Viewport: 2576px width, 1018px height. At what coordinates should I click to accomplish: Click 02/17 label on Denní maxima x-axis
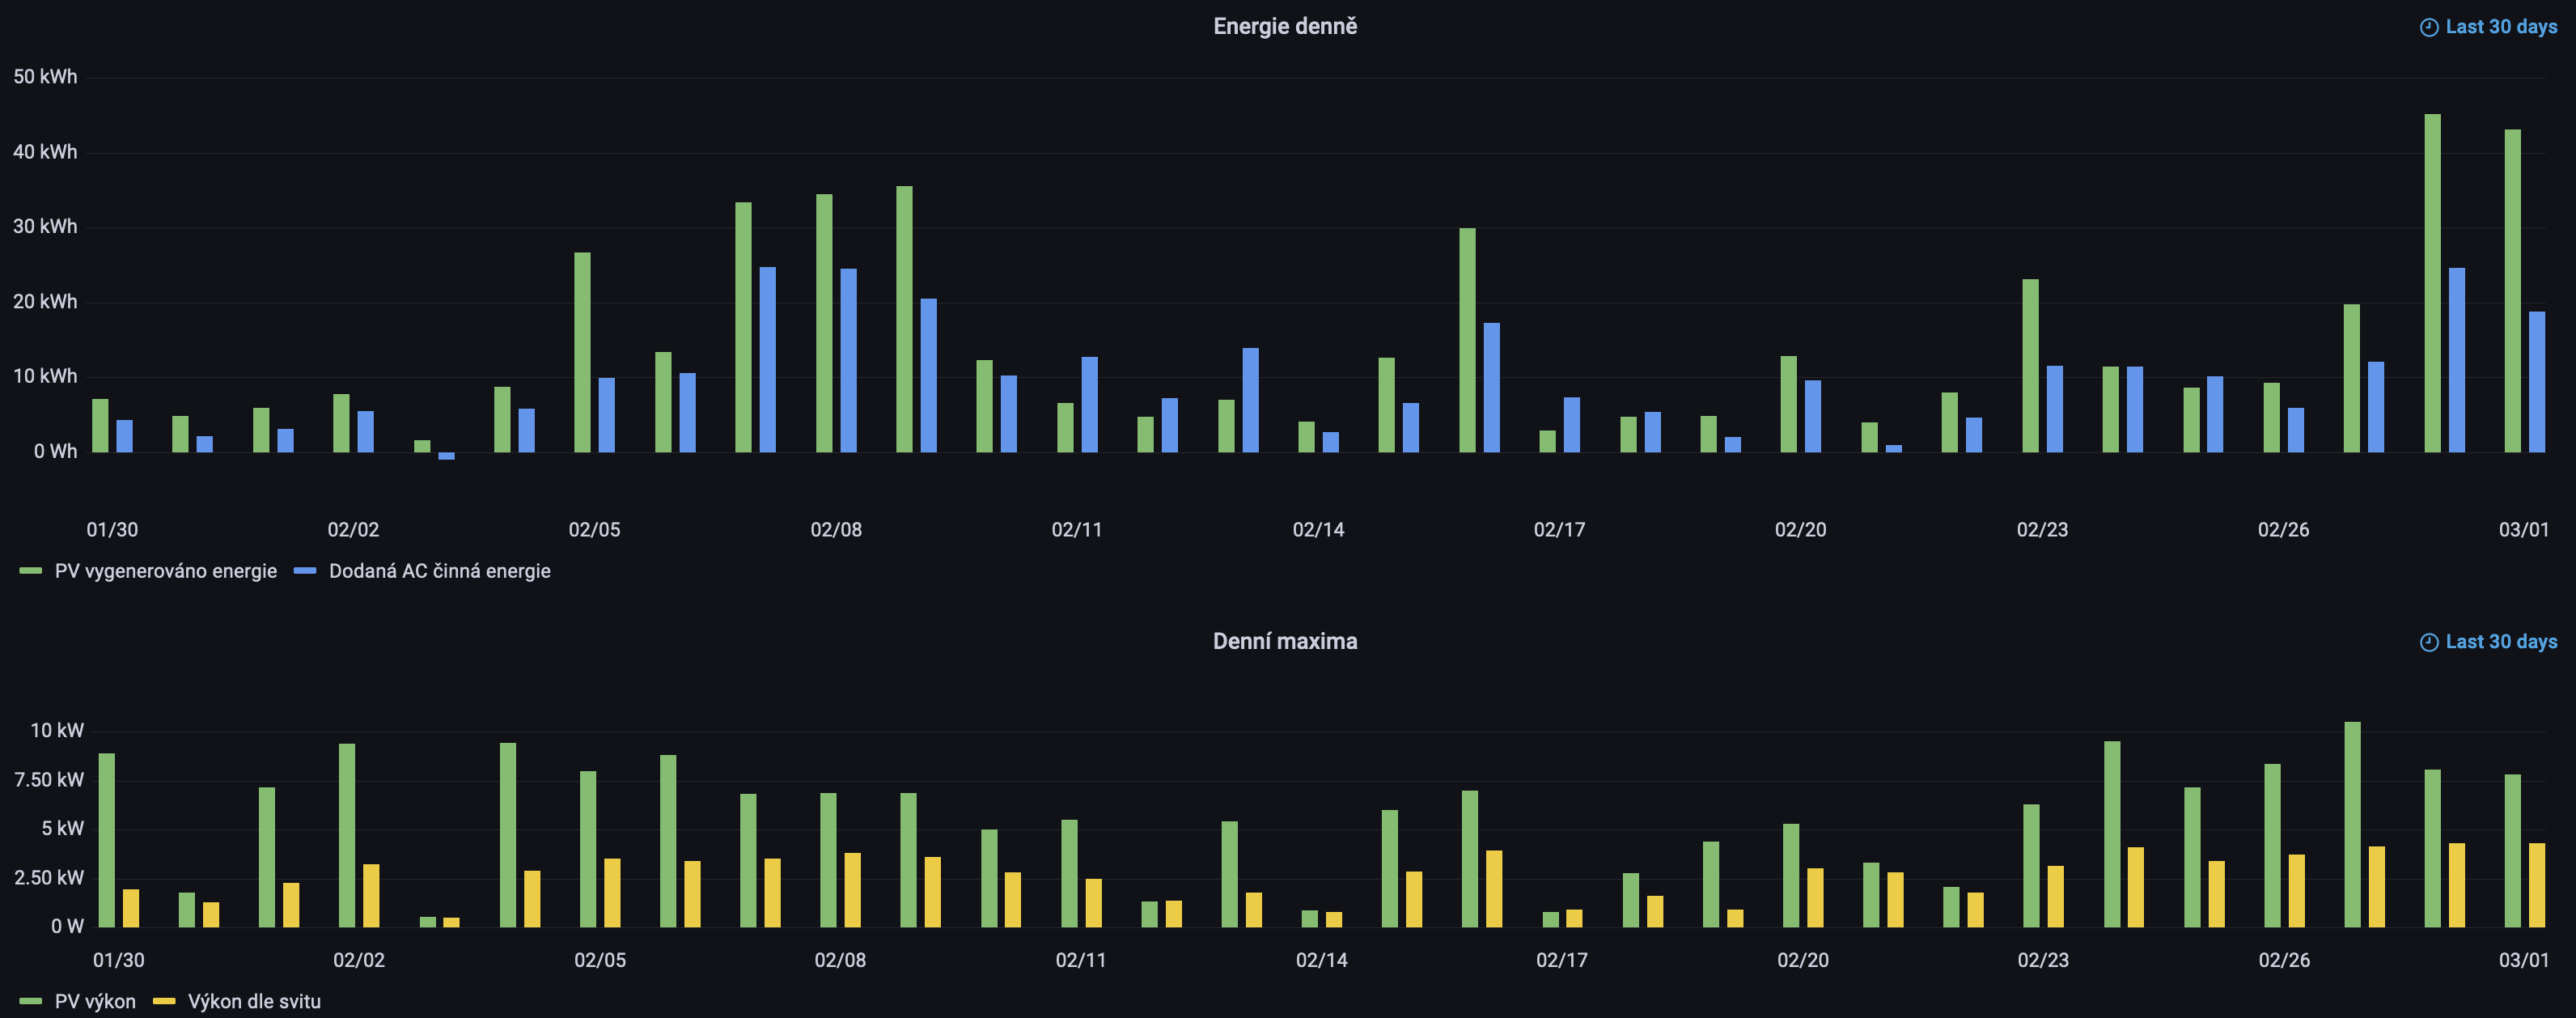coord(1561,960)
